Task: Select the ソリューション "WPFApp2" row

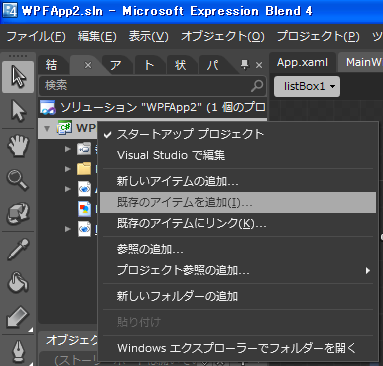Action: click(153, 107)
